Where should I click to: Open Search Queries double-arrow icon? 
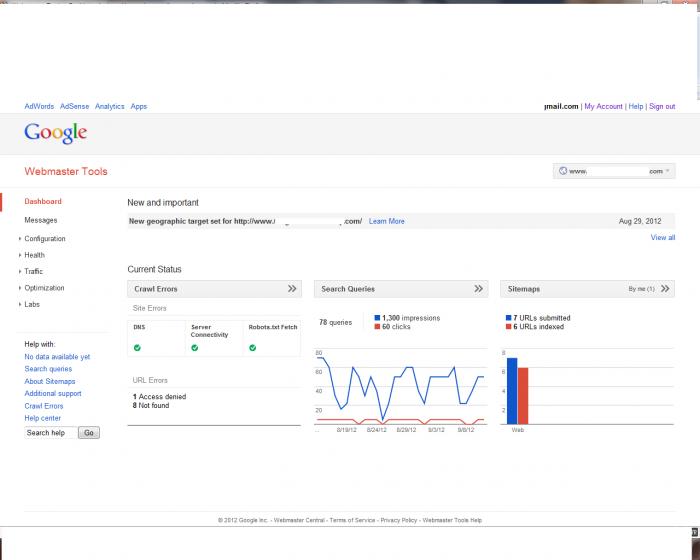[479, 289]
